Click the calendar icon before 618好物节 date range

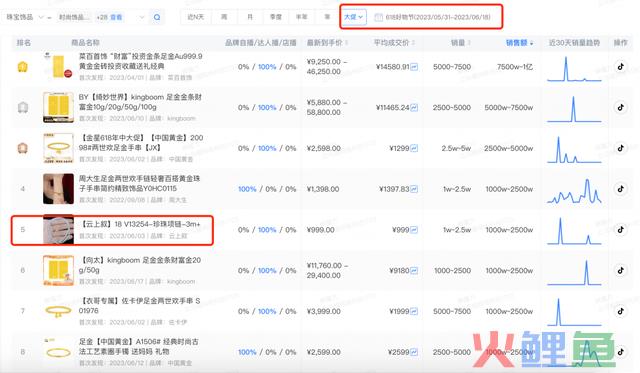coord(378,17)
